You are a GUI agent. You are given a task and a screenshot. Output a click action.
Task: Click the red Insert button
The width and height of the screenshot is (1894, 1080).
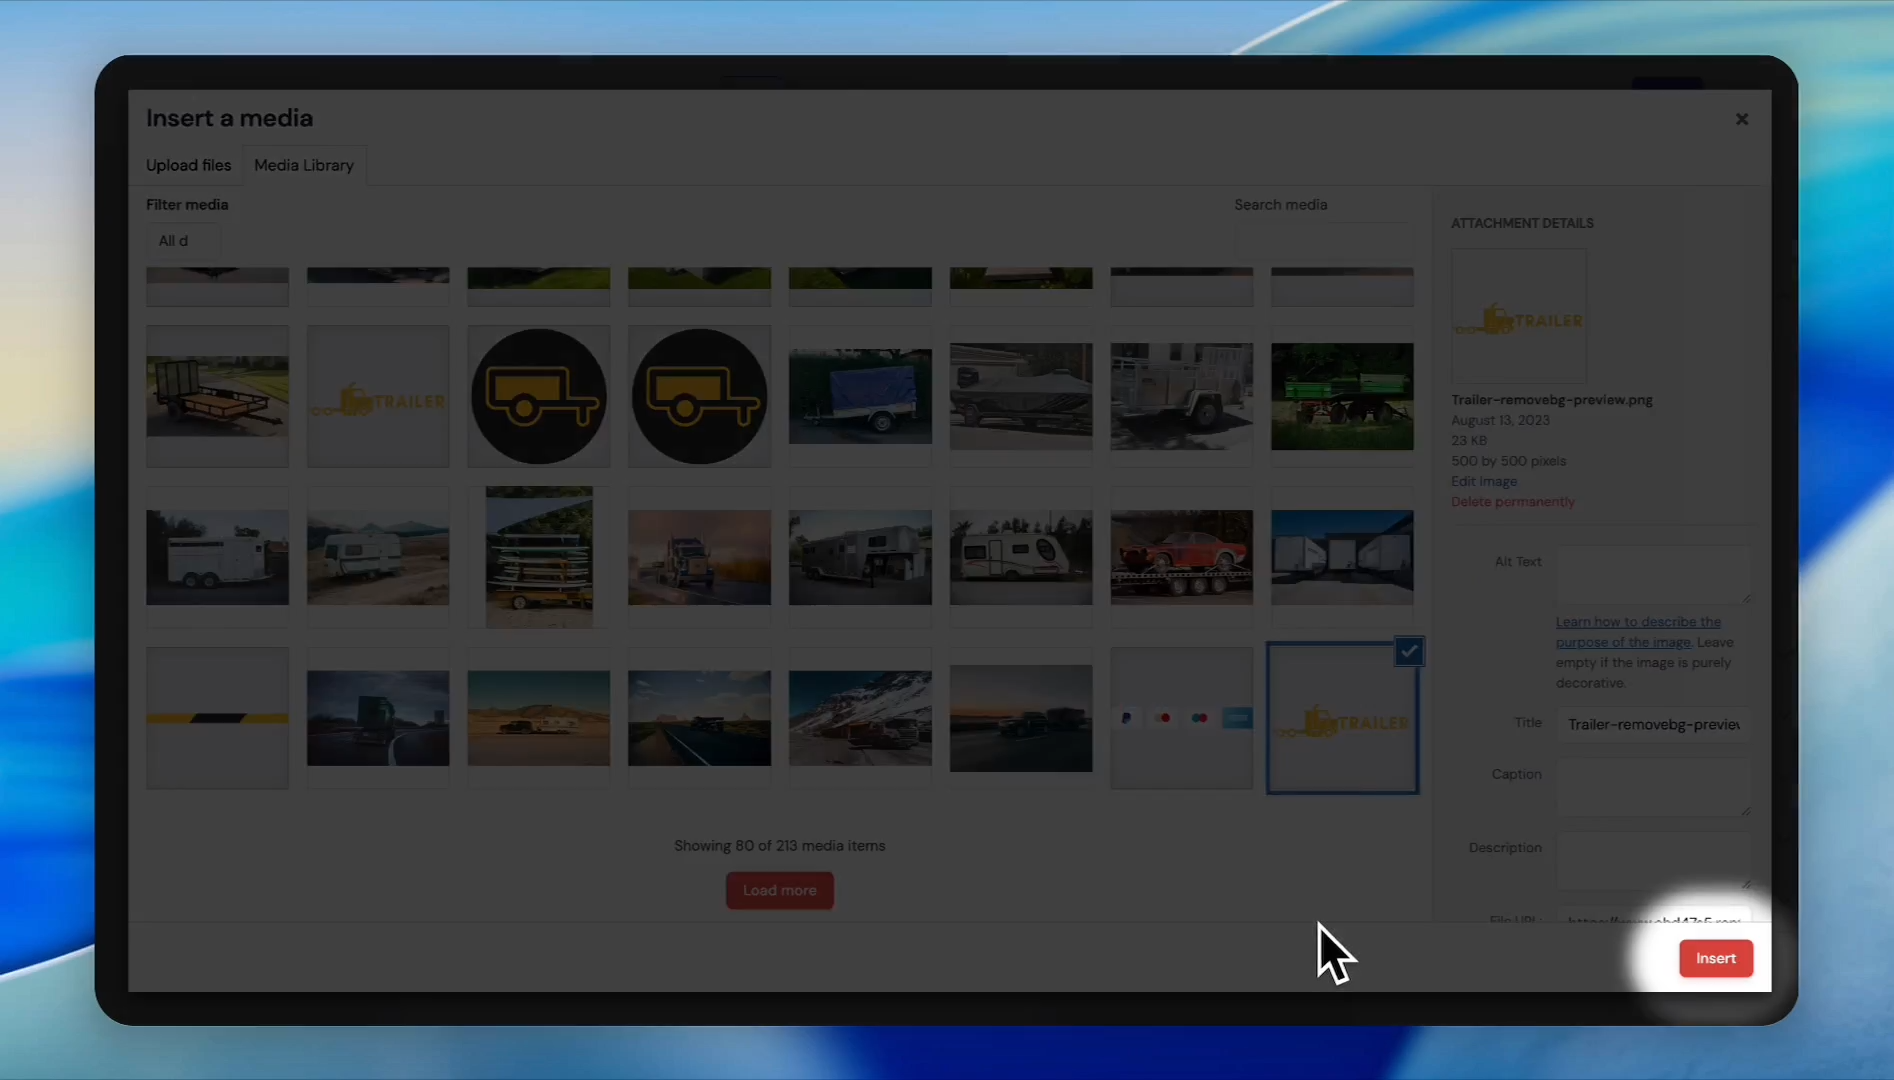click(1715, 958)
